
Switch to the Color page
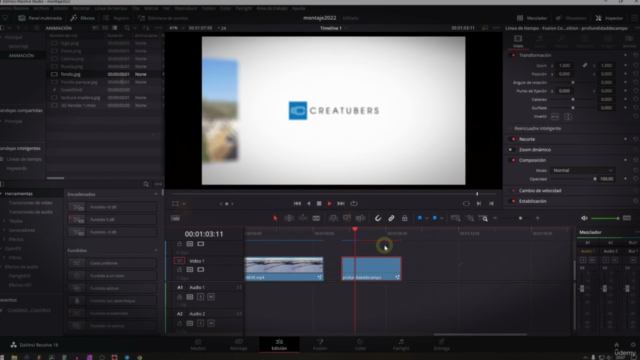click(360, 344)
